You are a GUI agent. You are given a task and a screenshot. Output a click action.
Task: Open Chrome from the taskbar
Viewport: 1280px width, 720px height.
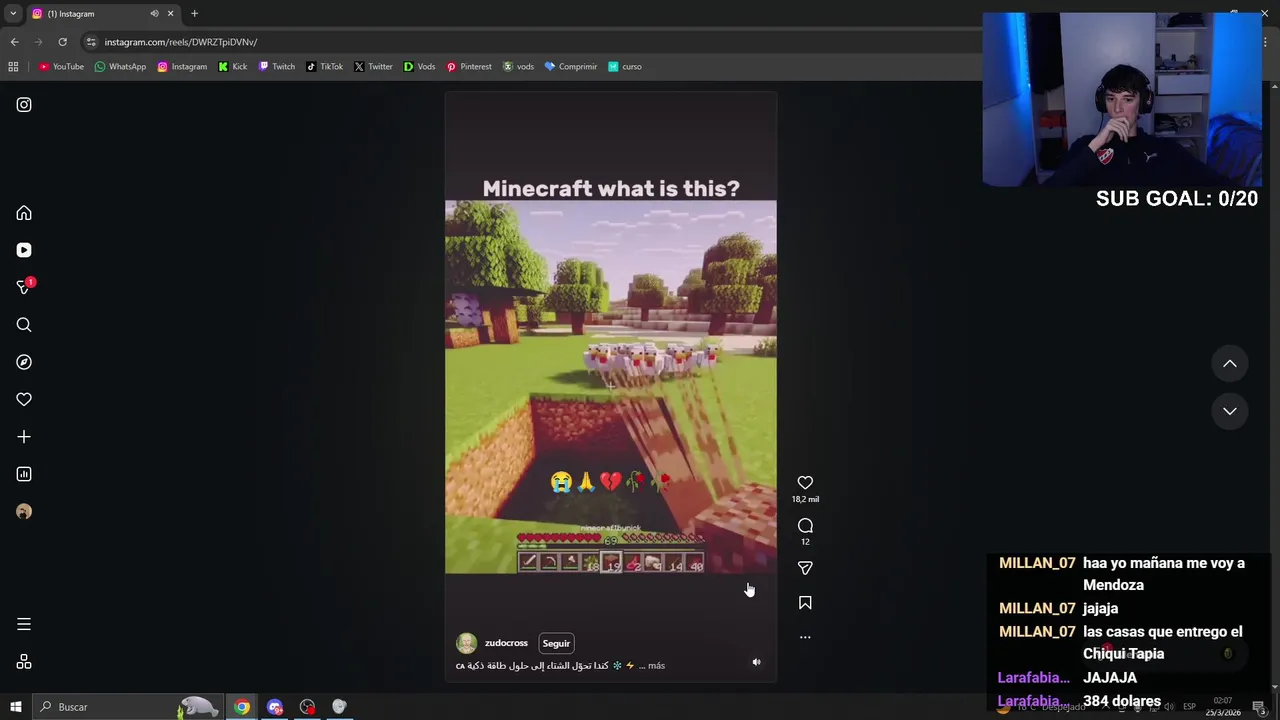(x=242, y=707)
